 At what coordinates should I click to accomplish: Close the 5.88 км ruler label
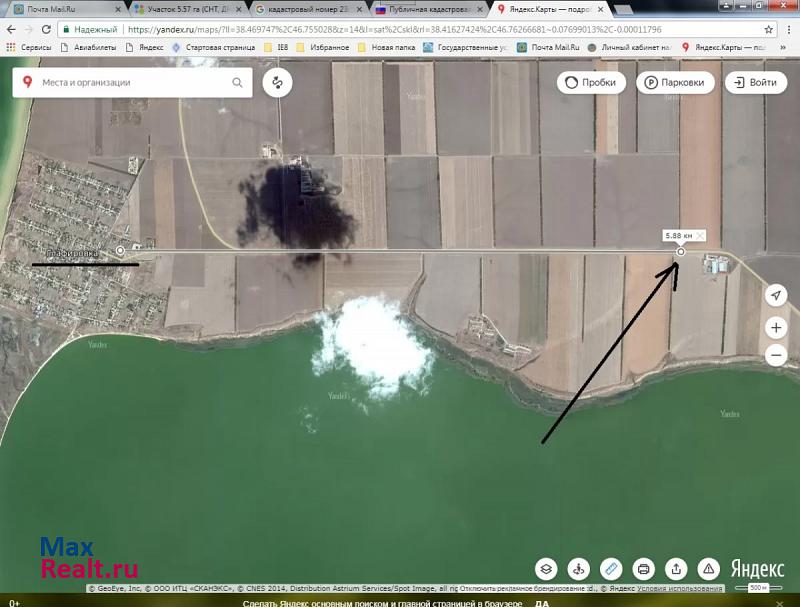(x=700, y=235)
